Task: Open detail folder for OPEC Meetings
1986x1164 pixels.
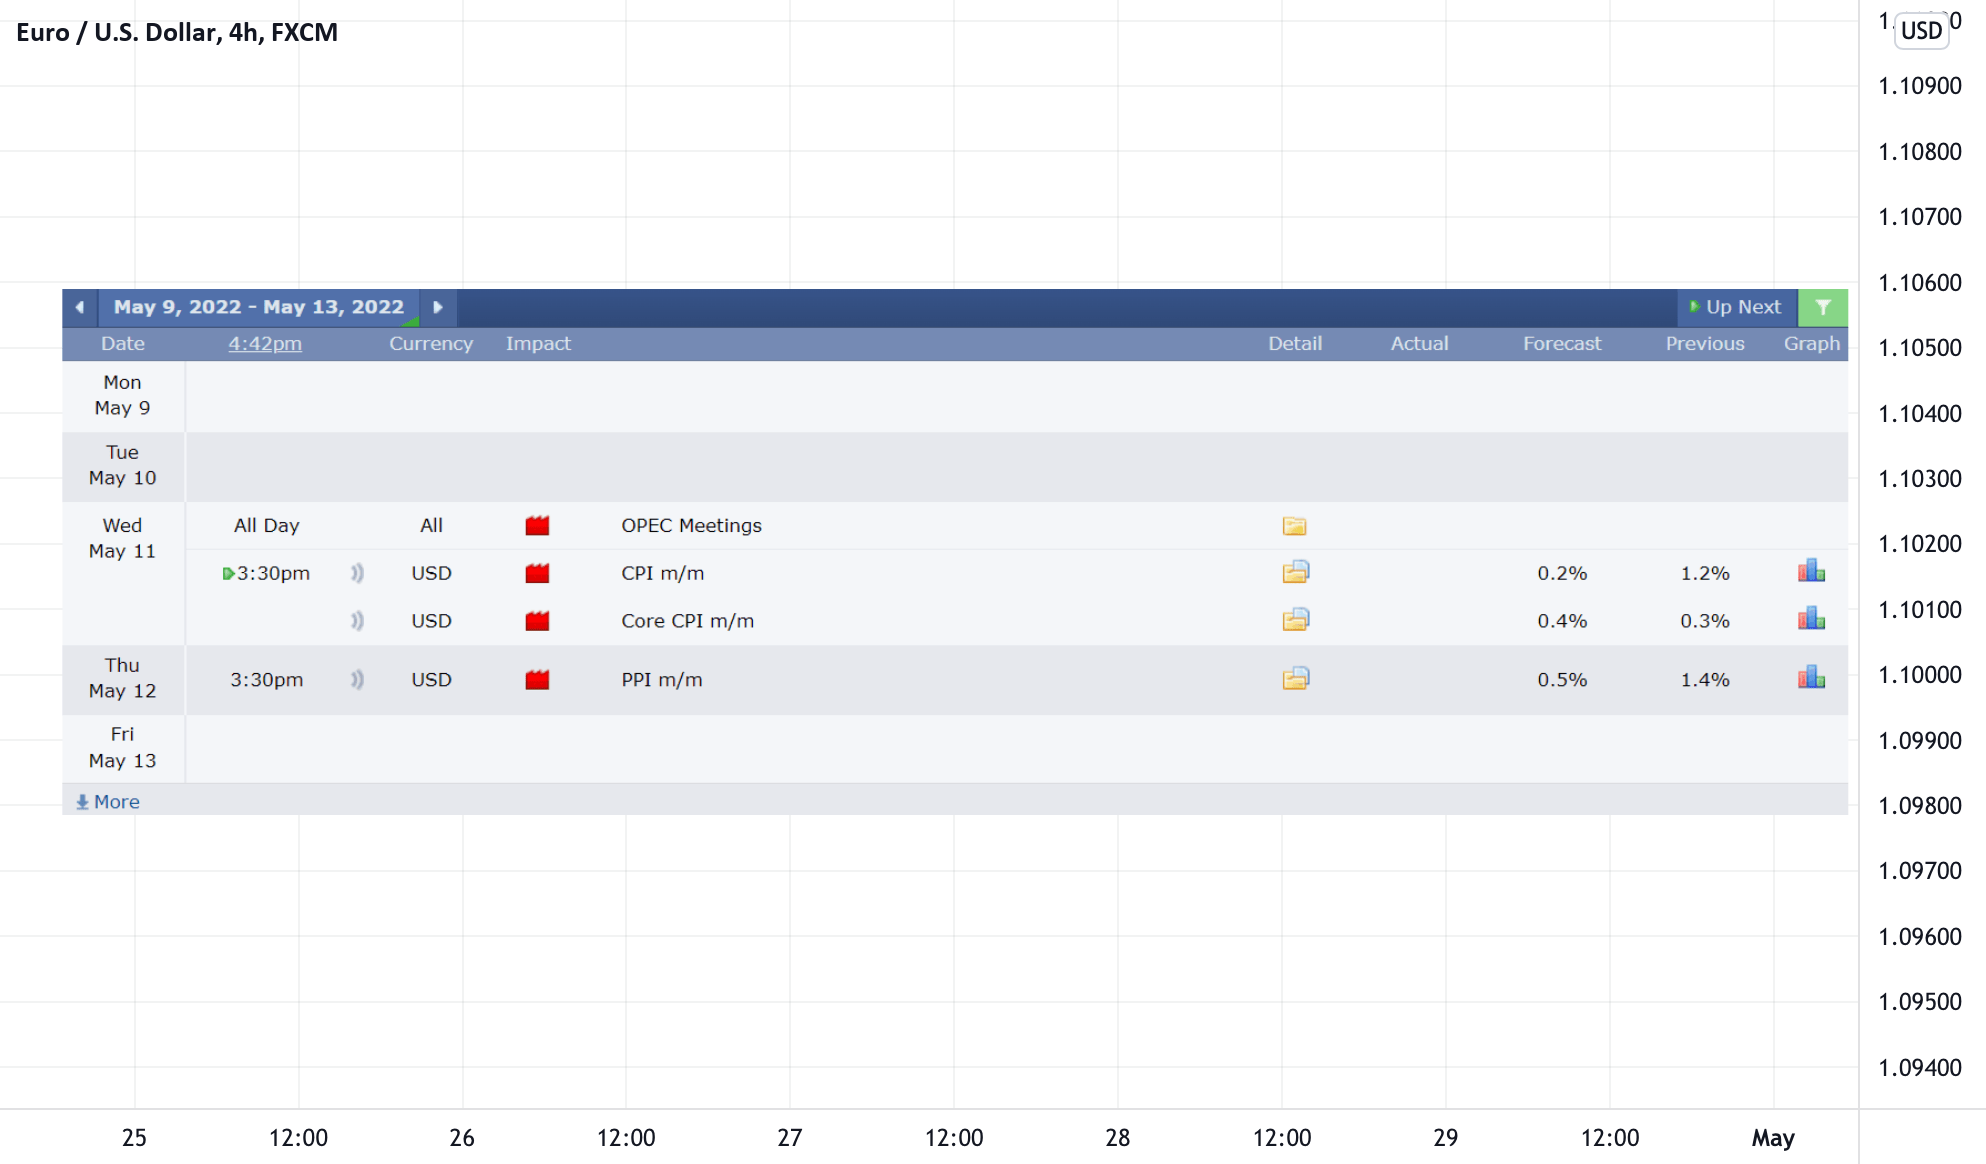Action: click(1294, 526)
